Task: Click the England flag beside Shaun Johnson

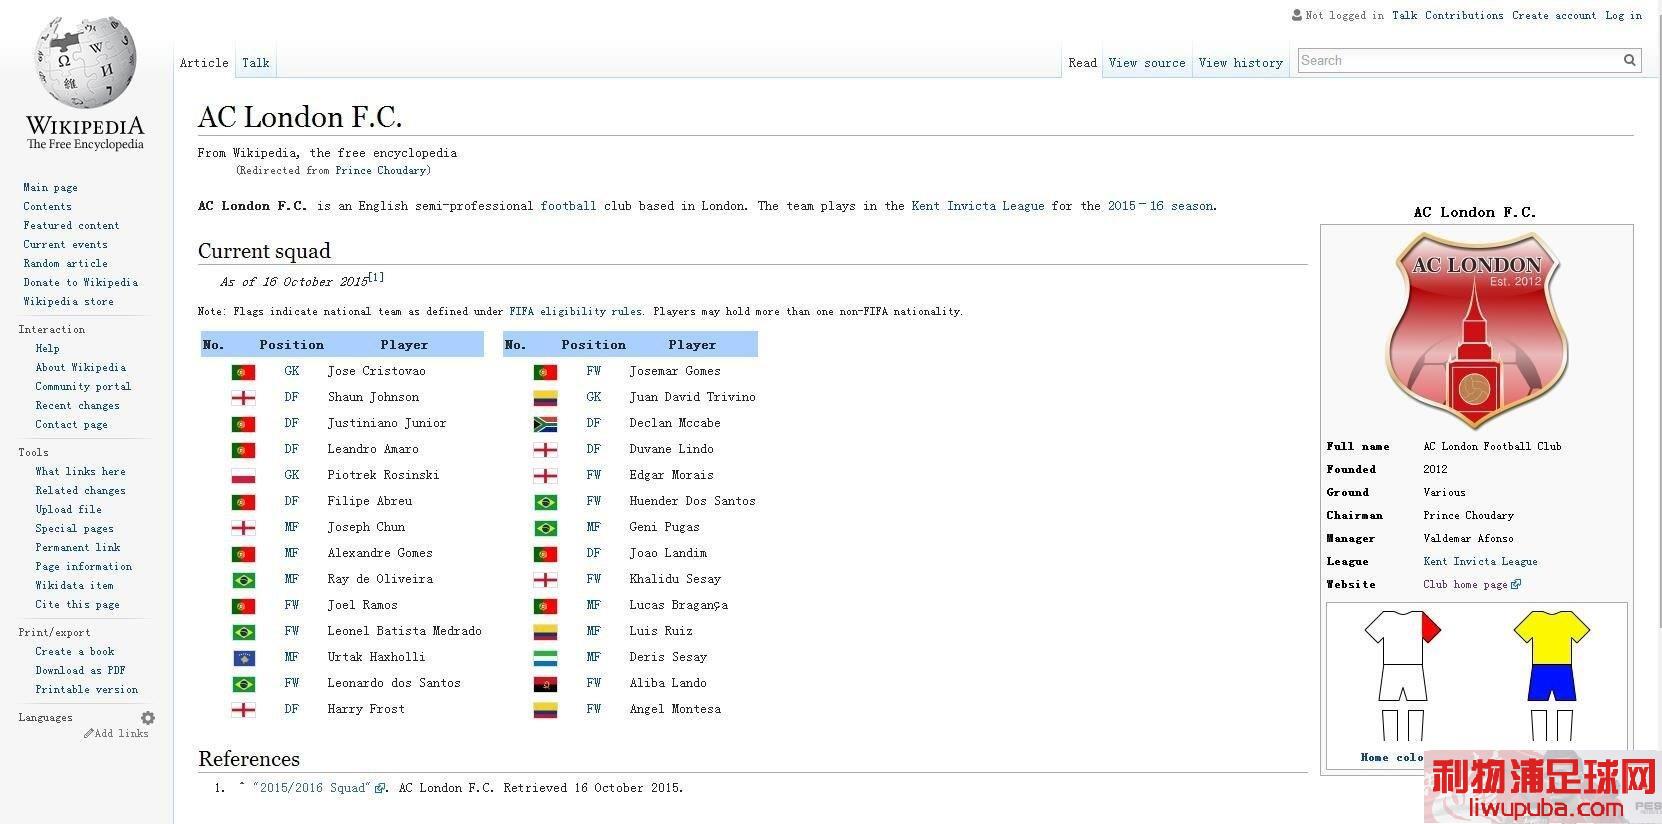Action: (243, 398)
